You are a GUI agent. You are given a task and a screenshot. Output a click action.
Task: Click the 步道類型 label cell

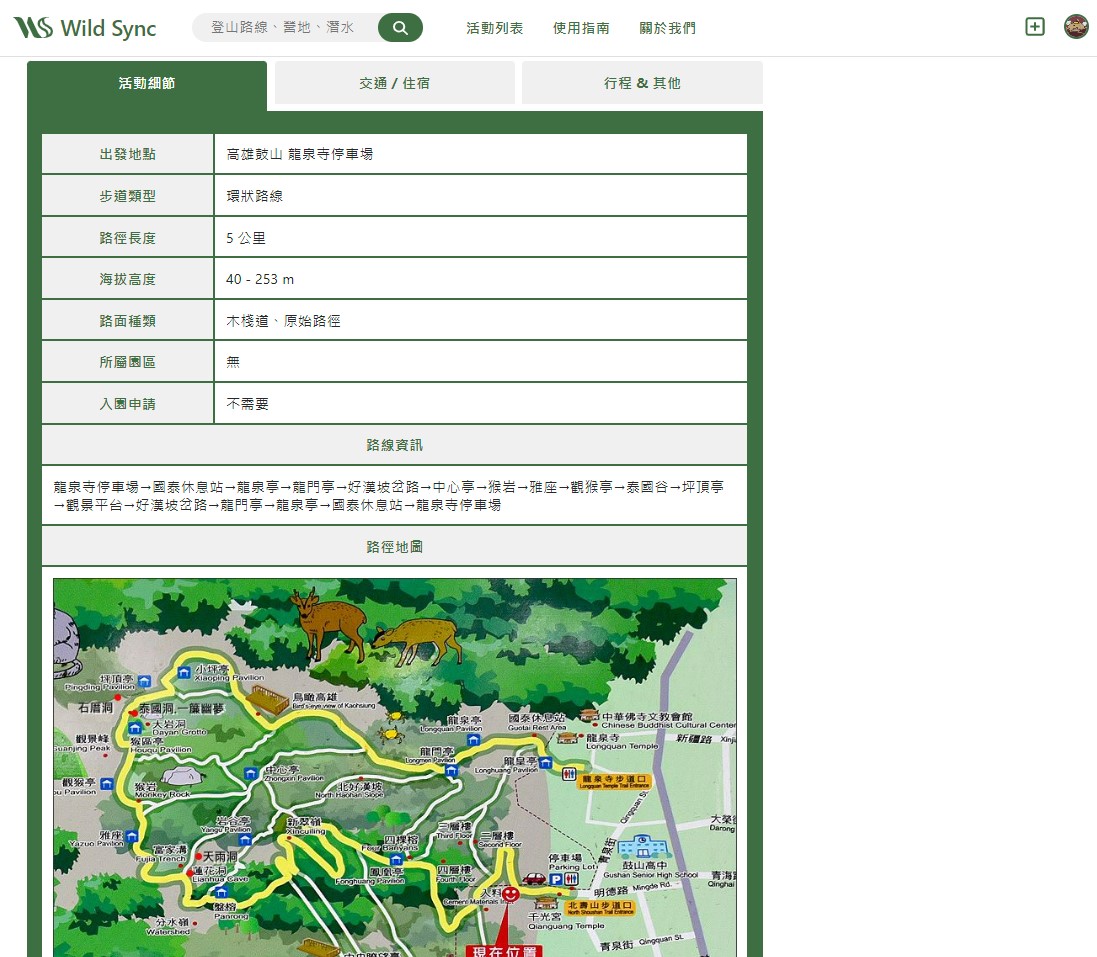tap(127, 196)
